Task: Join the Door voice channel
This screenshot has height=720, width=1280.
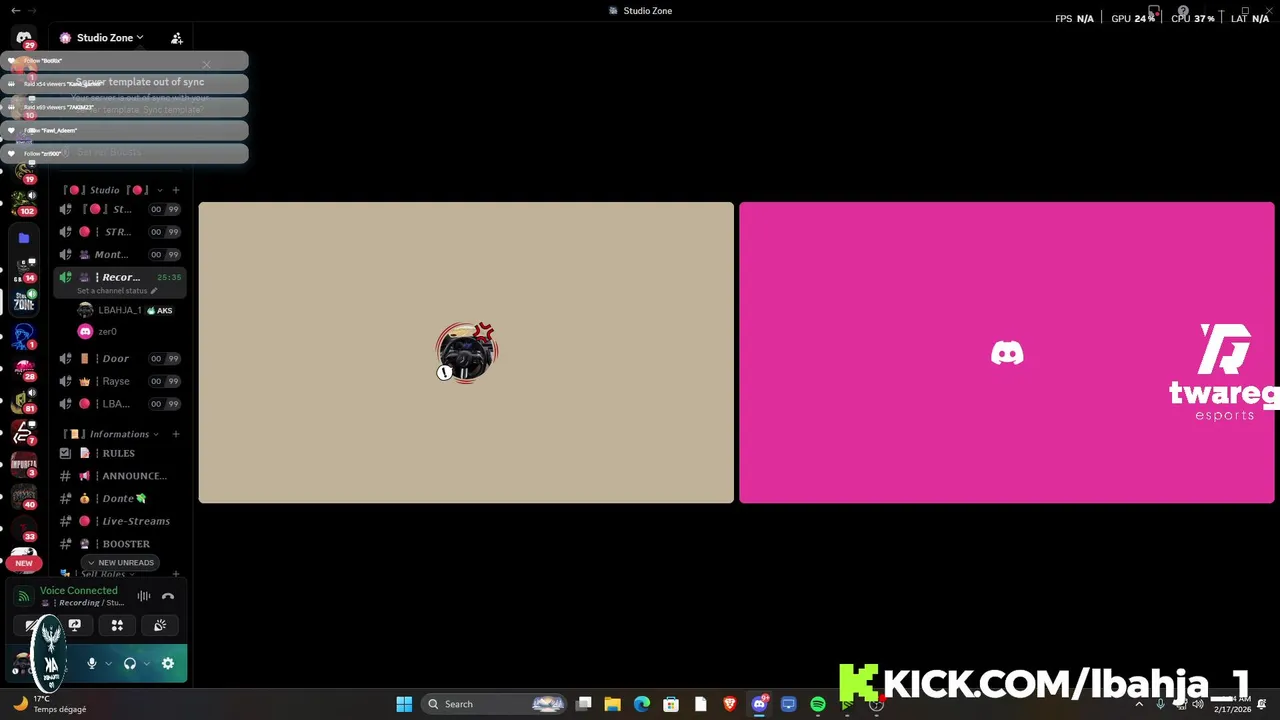Action: pyautogui.click(x=120, y=358)
